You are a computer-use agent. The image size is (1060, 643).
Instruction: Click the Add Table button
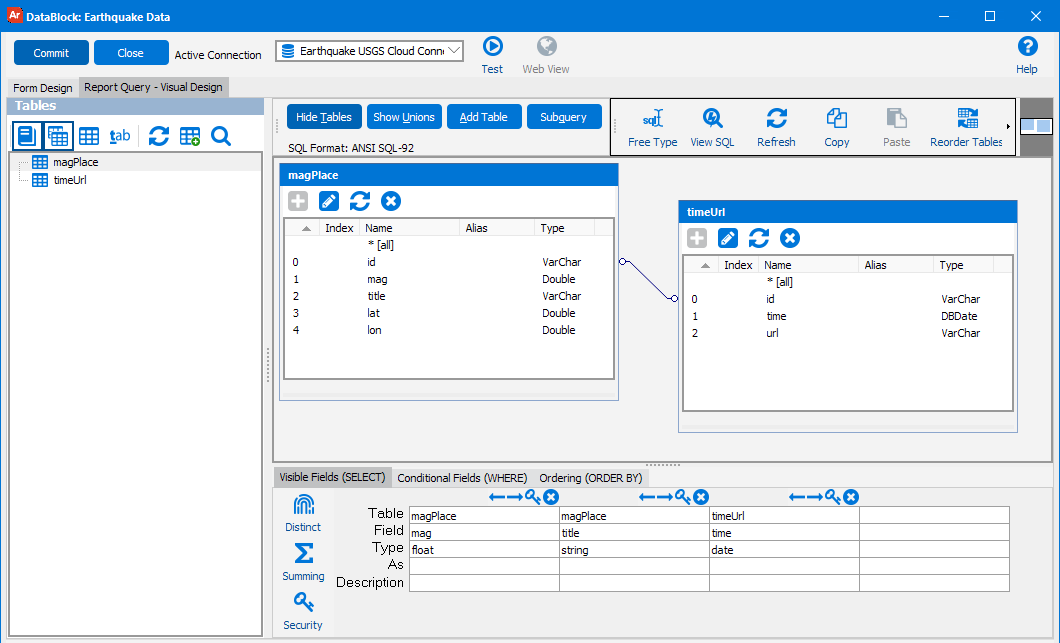click(484, 117)
